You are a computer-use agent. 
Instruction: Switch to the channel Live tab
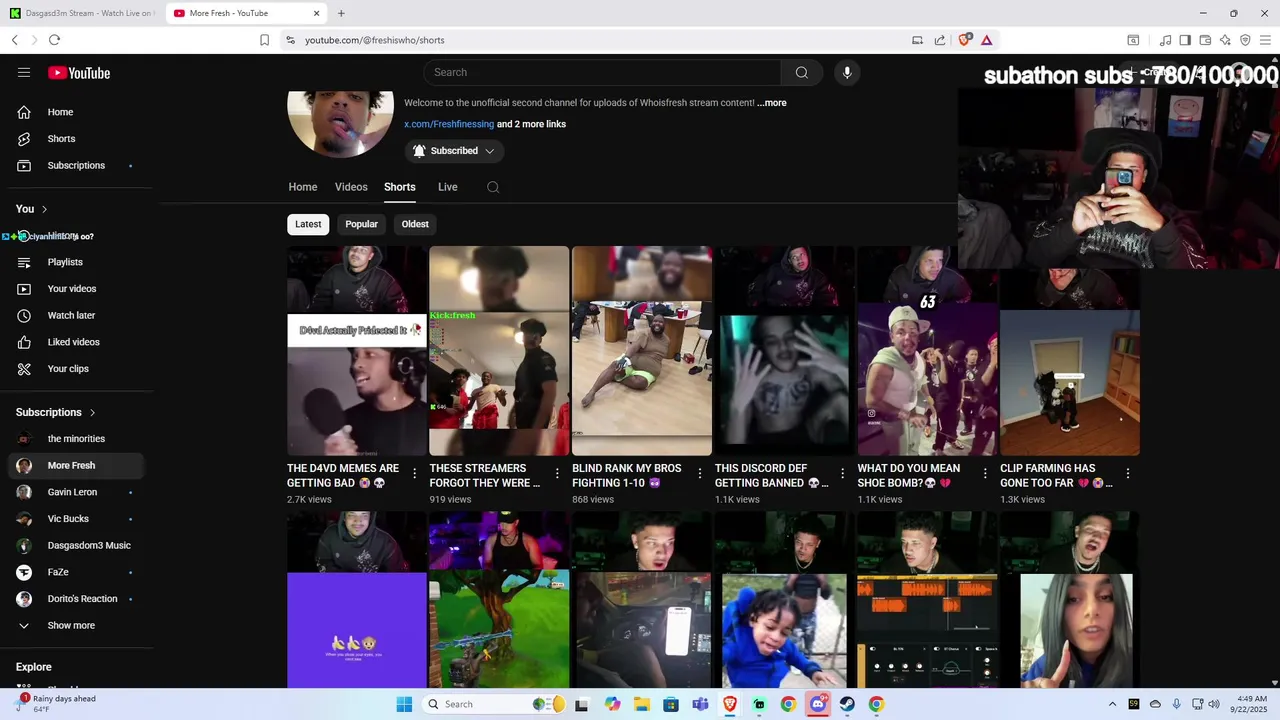(447, 187)
